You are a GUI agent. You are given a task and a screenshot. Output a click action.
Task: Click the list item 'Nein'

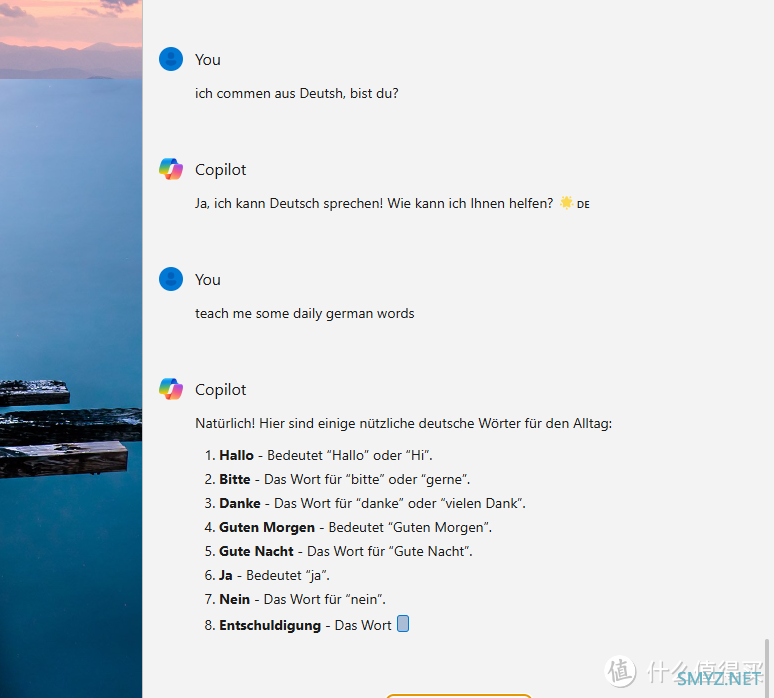pyautogui.click(x=295, y=599)
